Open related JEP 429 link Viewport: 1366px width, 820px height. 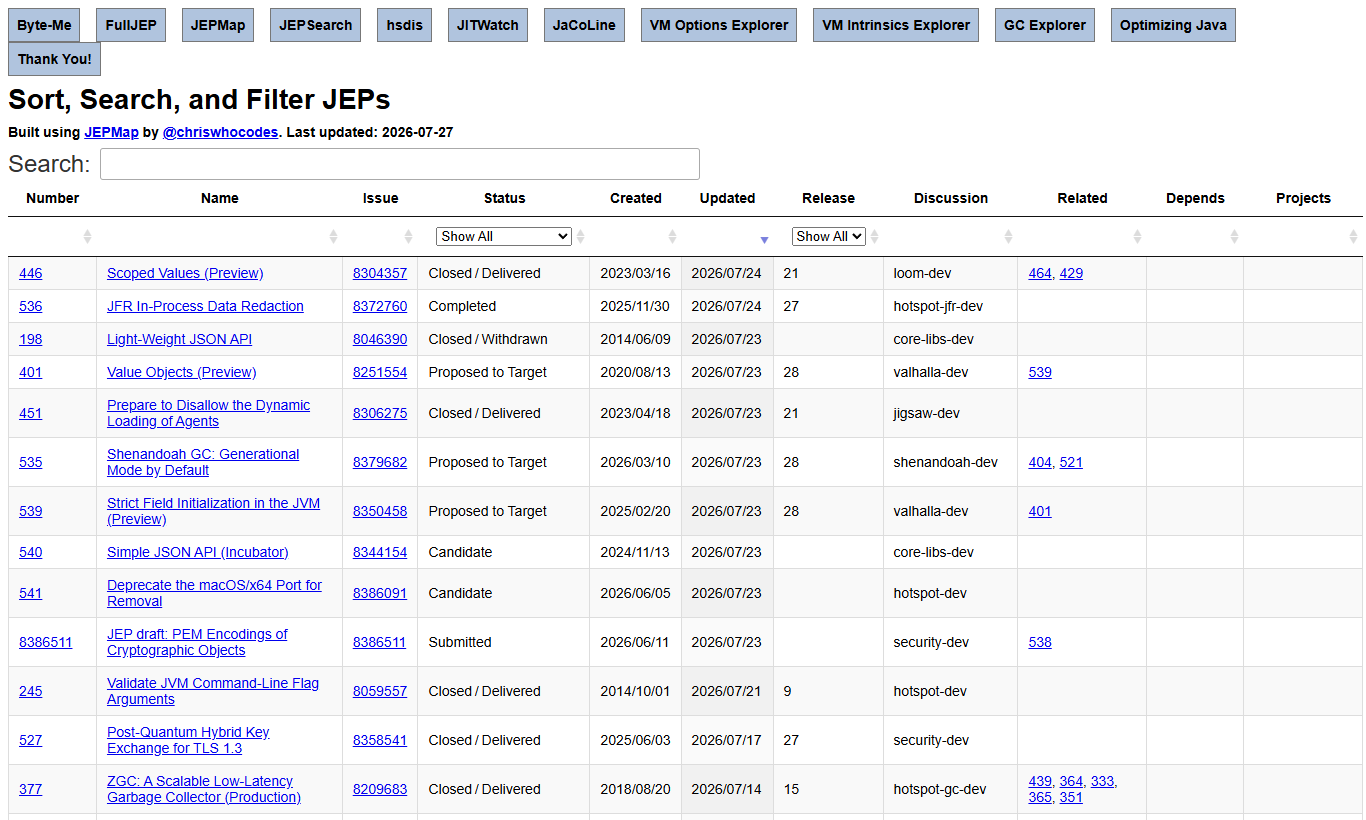[1071, 273]
